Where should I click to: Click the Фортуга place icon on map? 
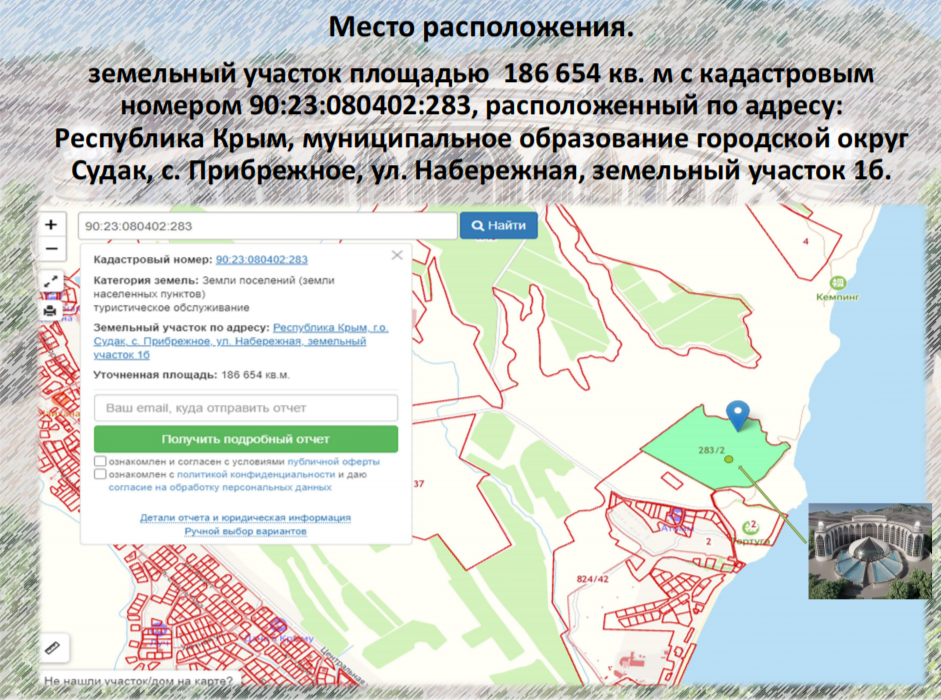pos(750,524)
